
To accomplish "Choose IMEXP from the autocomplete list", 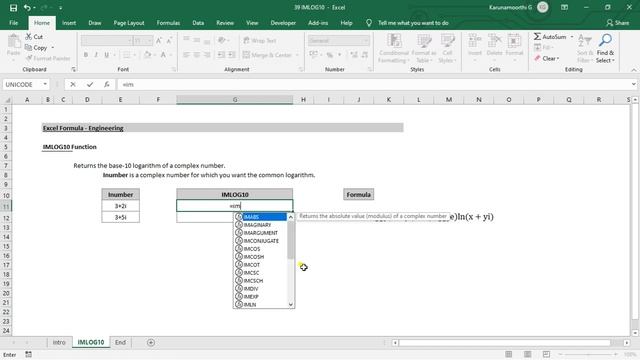I will tap(261, 297).
